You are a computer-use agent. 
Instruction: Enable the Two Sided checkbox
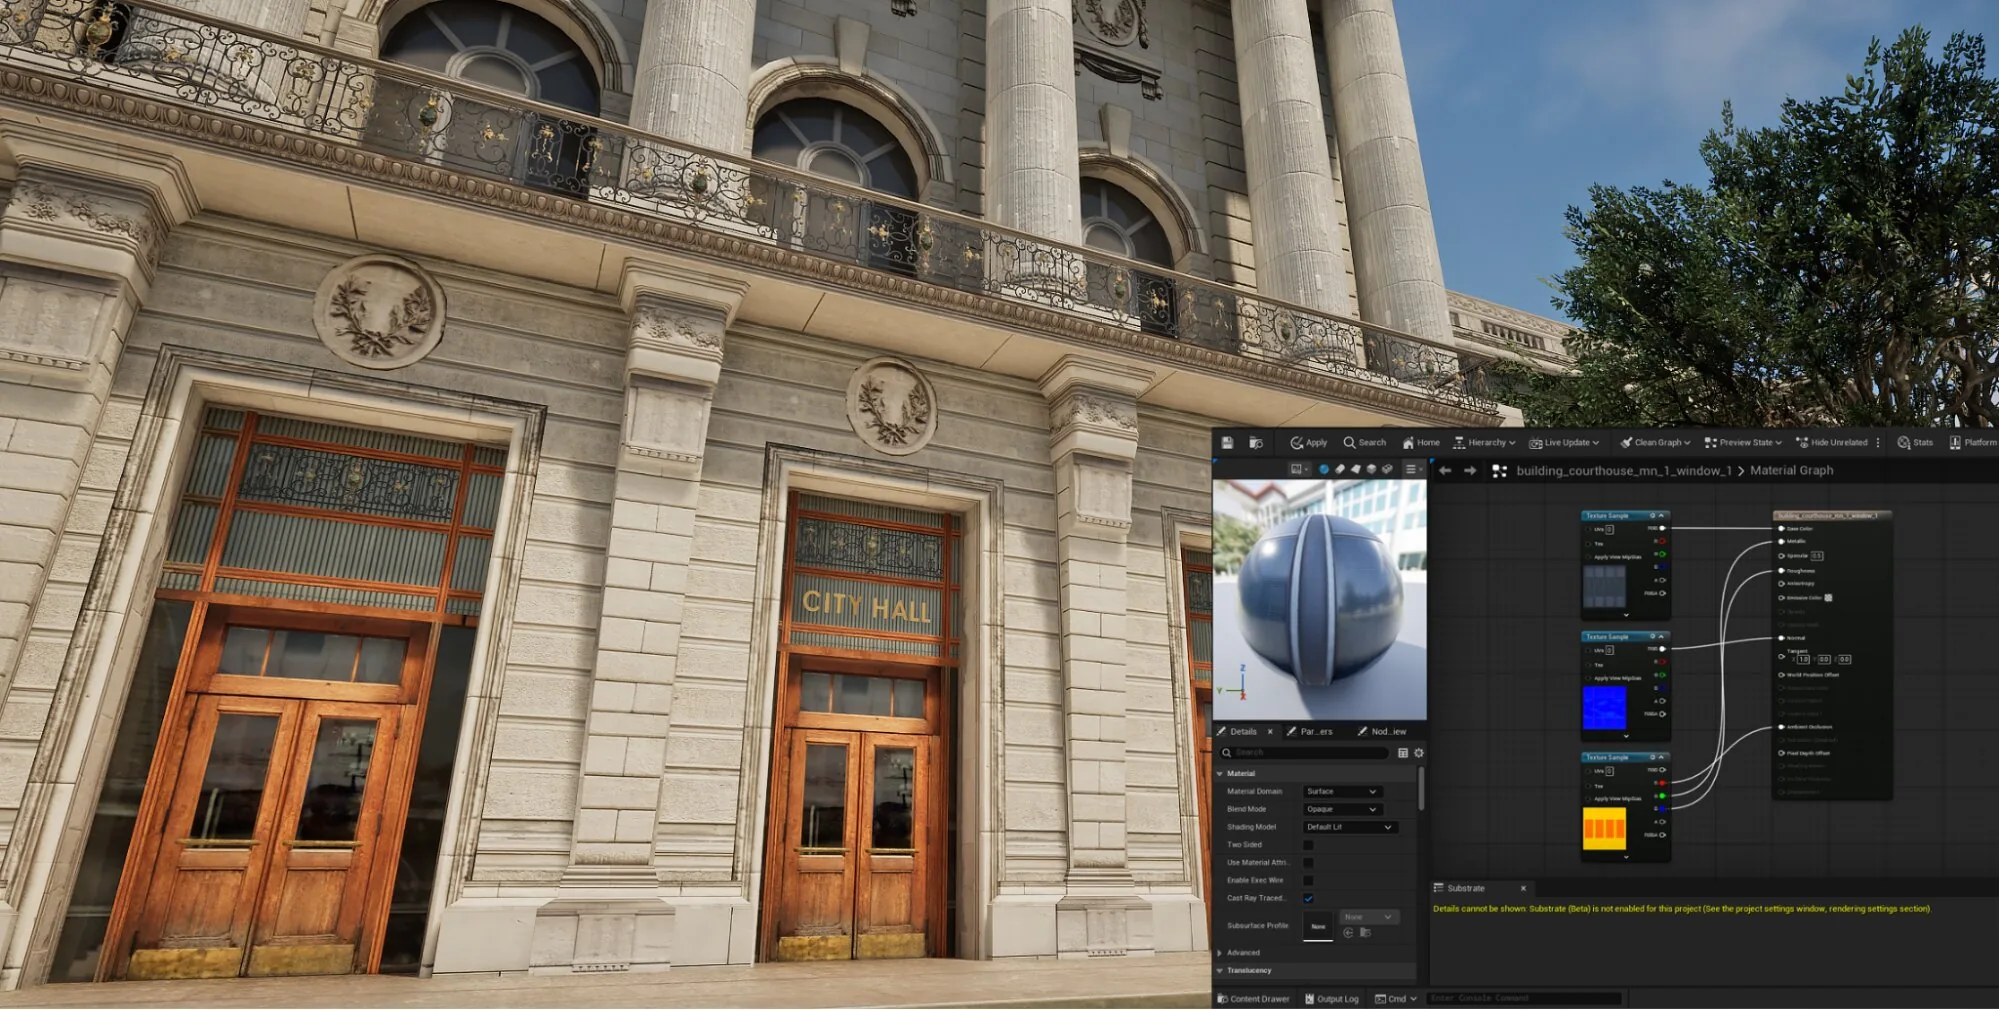pyautogui.click(x=1308, y=845)
